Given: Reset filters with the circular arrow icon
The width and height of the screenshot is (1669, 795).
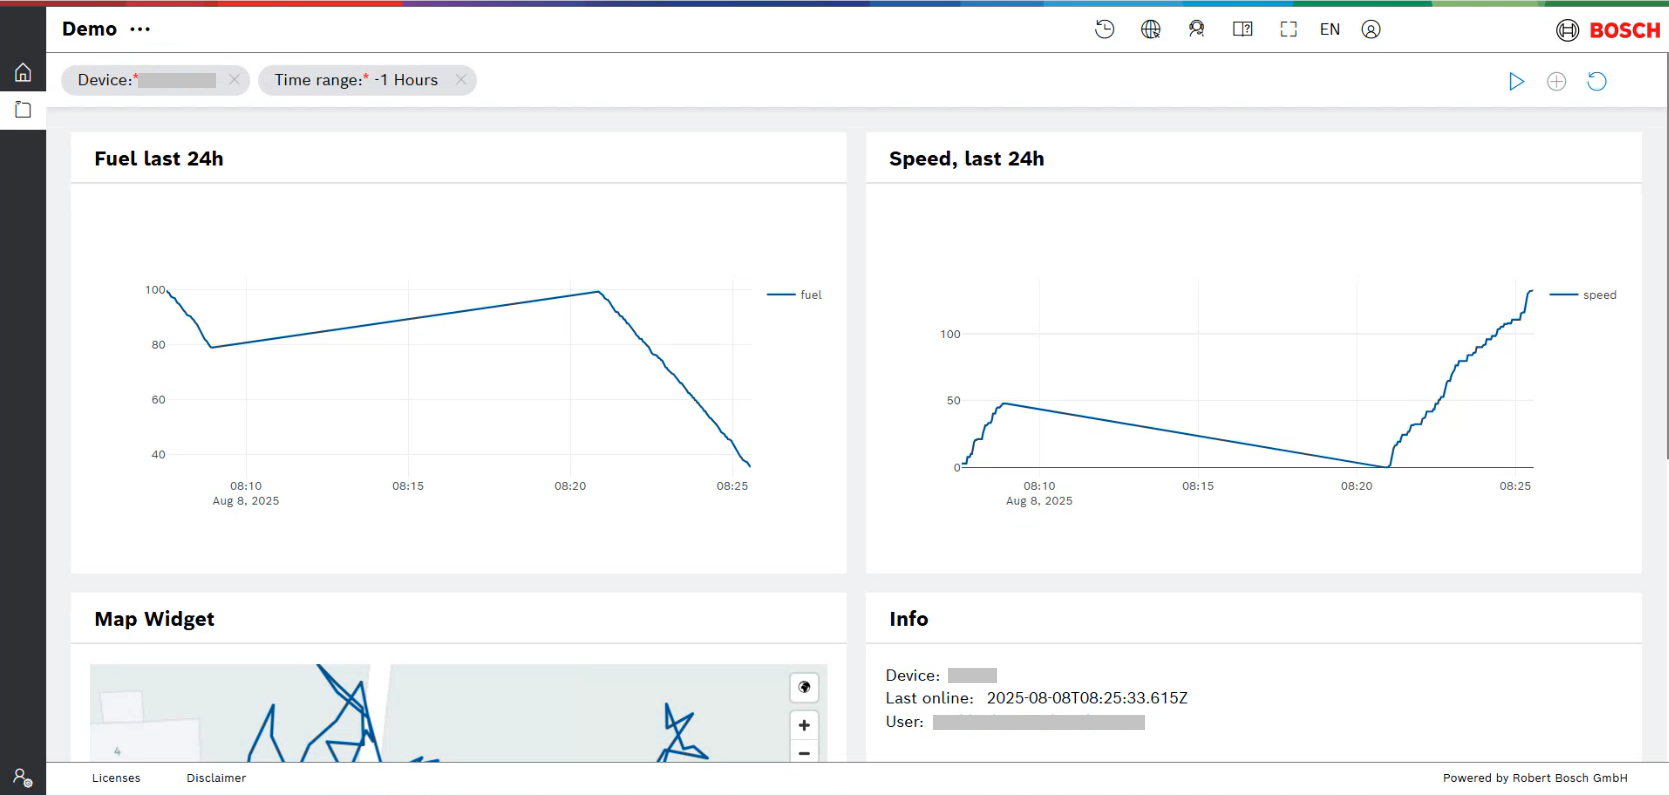Looking at the screenshot, I should coord(1597,81).
